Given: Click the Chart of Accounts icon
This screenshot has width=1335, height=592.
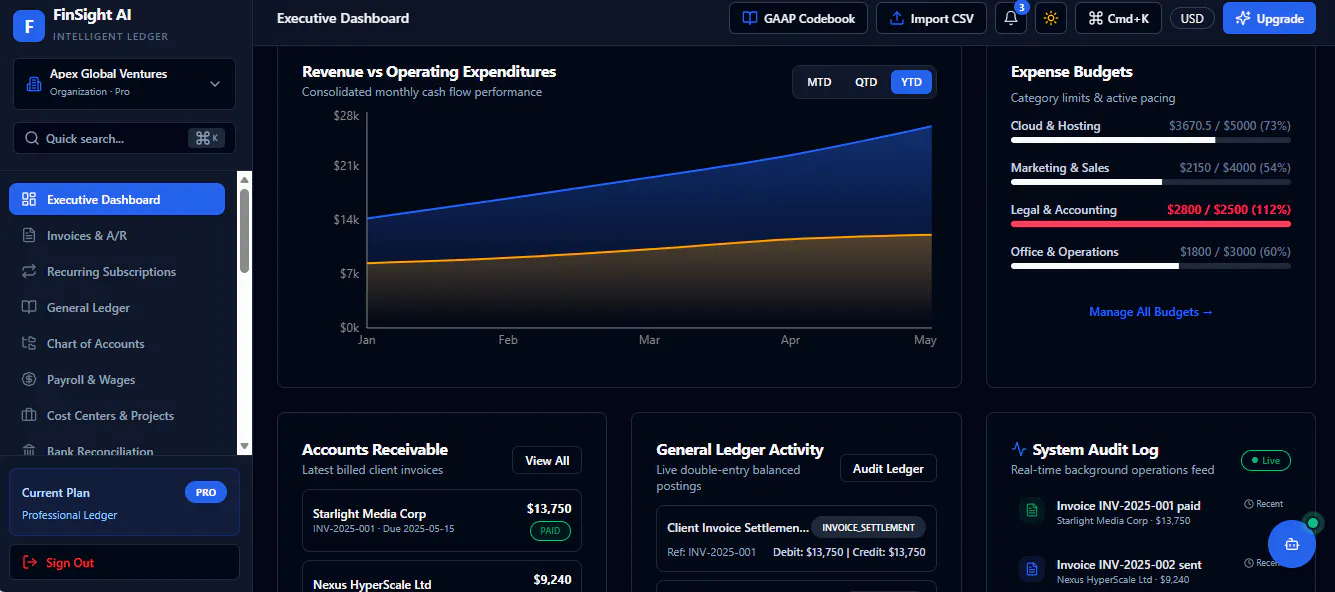Looking at the screenshot, I should [x=29, y=344].
